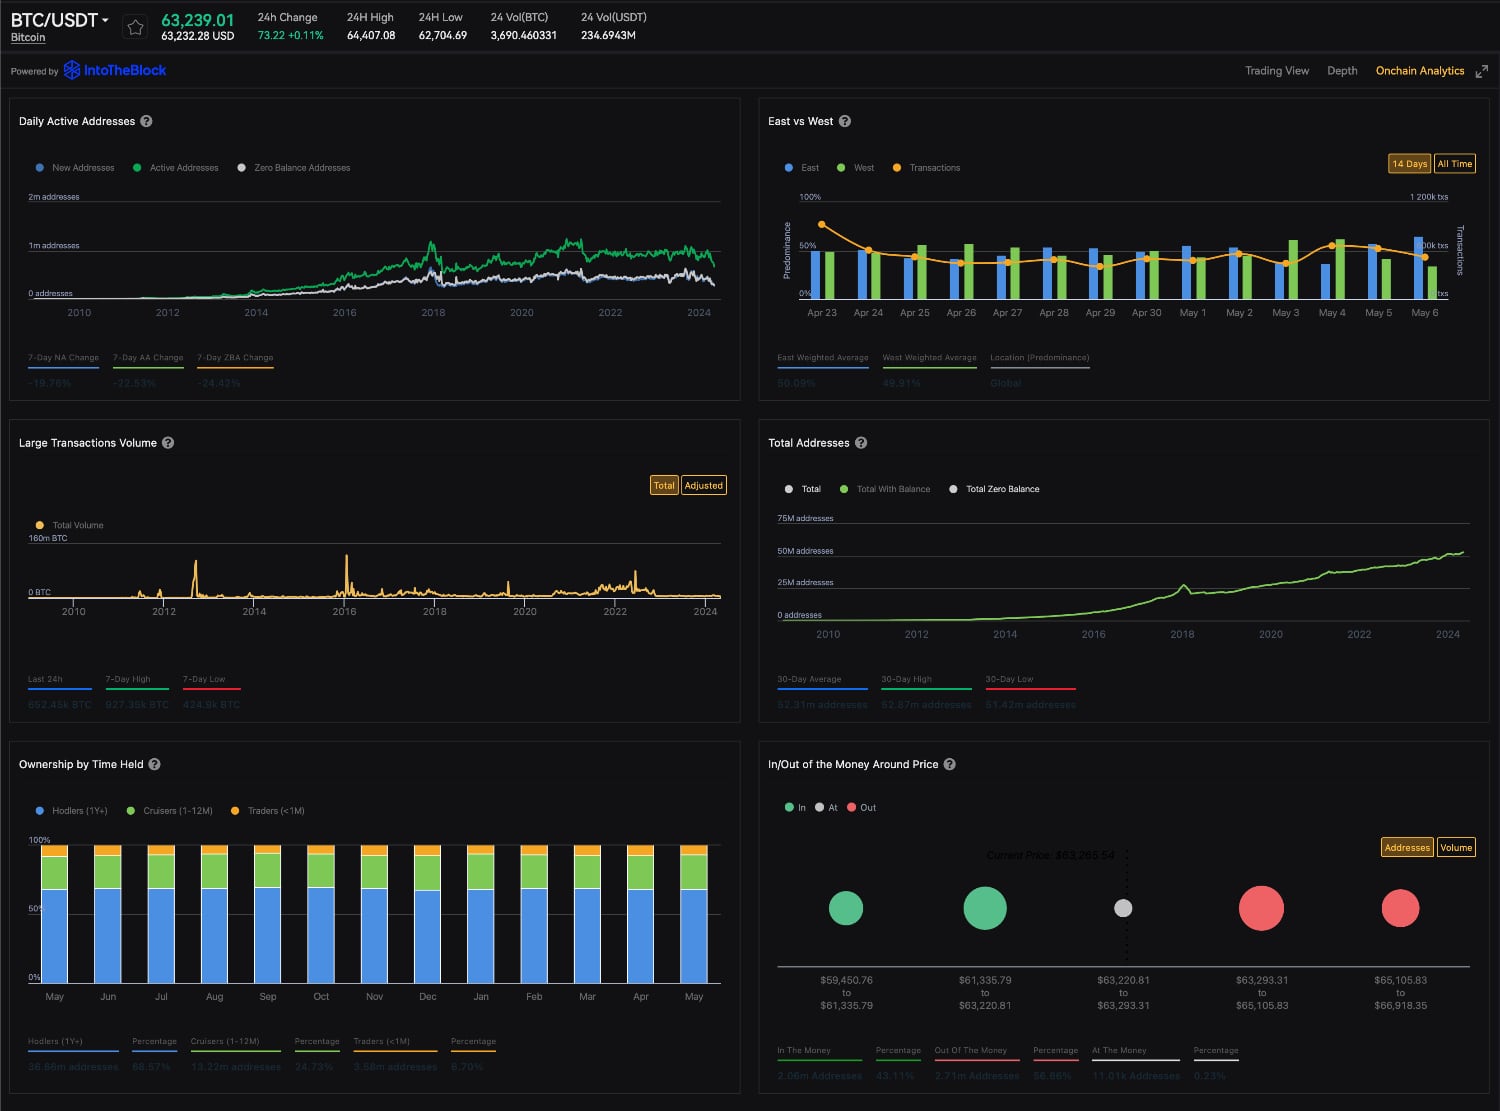The height and width of the screenshot is (1111, 1500).
Task: Select Adjusted for Large Transactions Volume
Action: (x=703, y=486)
